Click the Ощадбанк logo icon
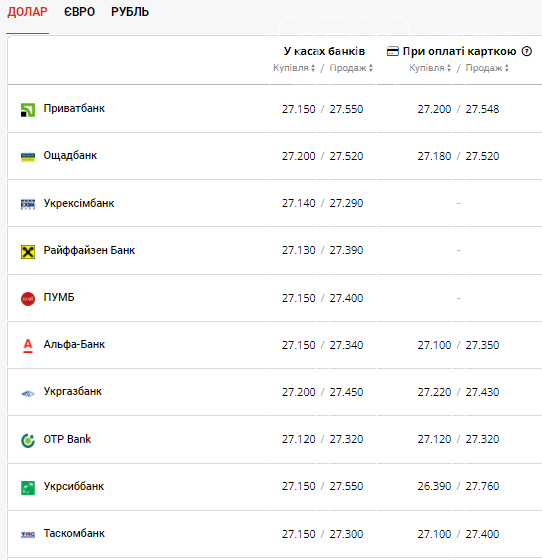 [x=28, y=157]
